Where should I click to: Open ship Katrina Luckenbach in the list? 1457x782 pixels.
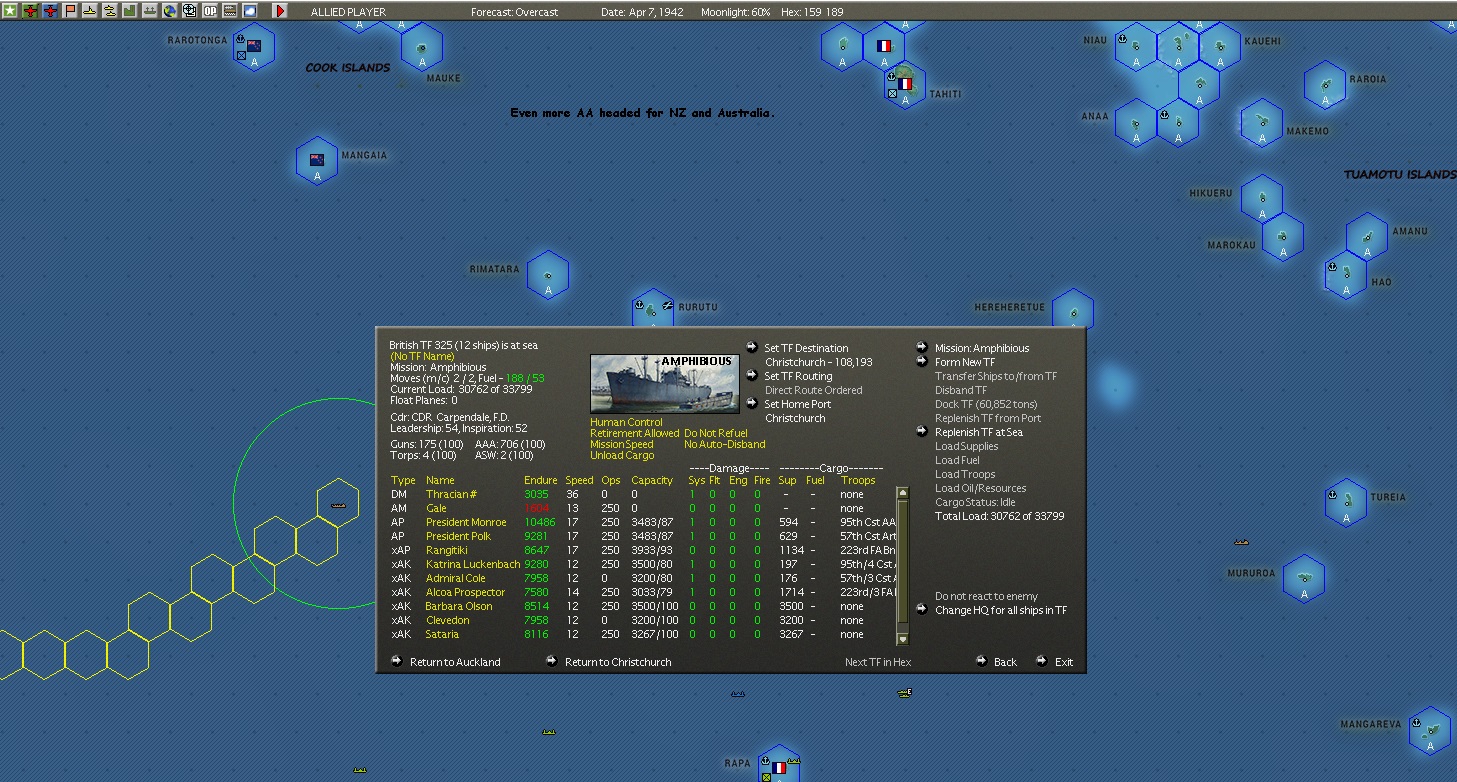coord(473,564)
